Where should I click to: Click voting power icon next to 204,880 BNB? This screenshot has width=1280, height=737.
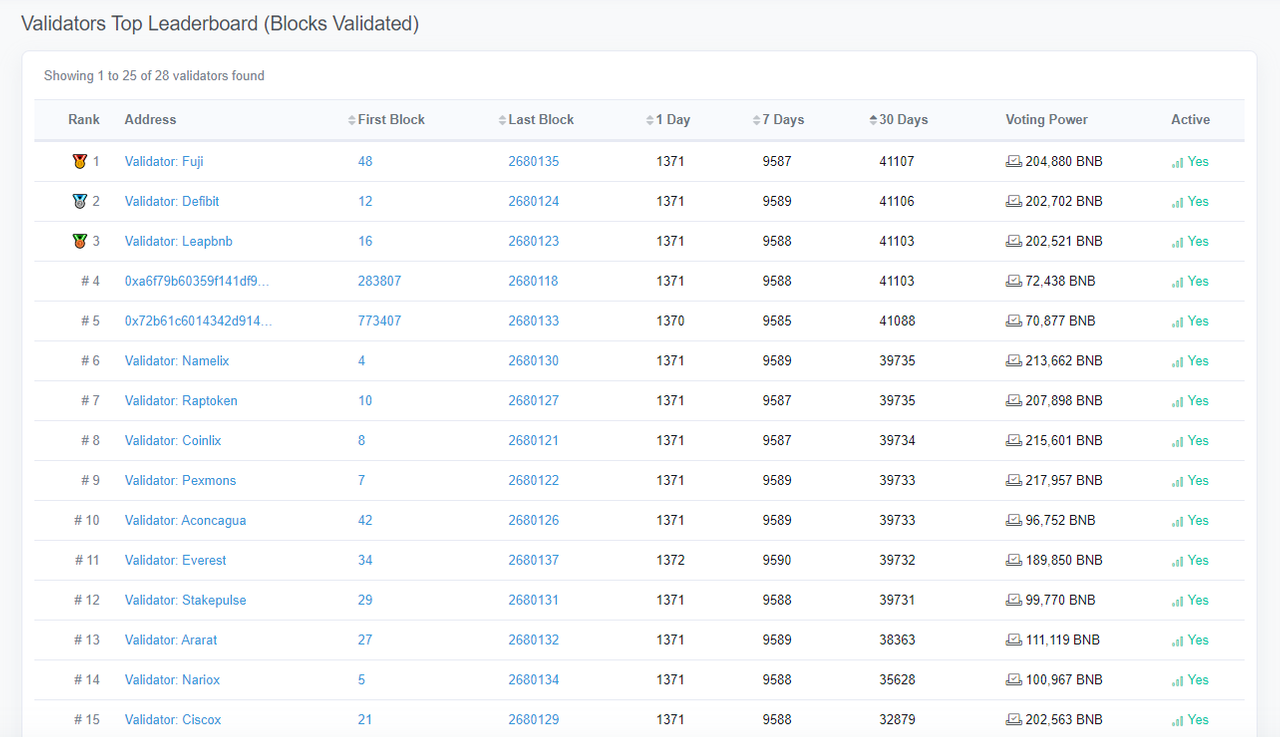[1014, 161]
